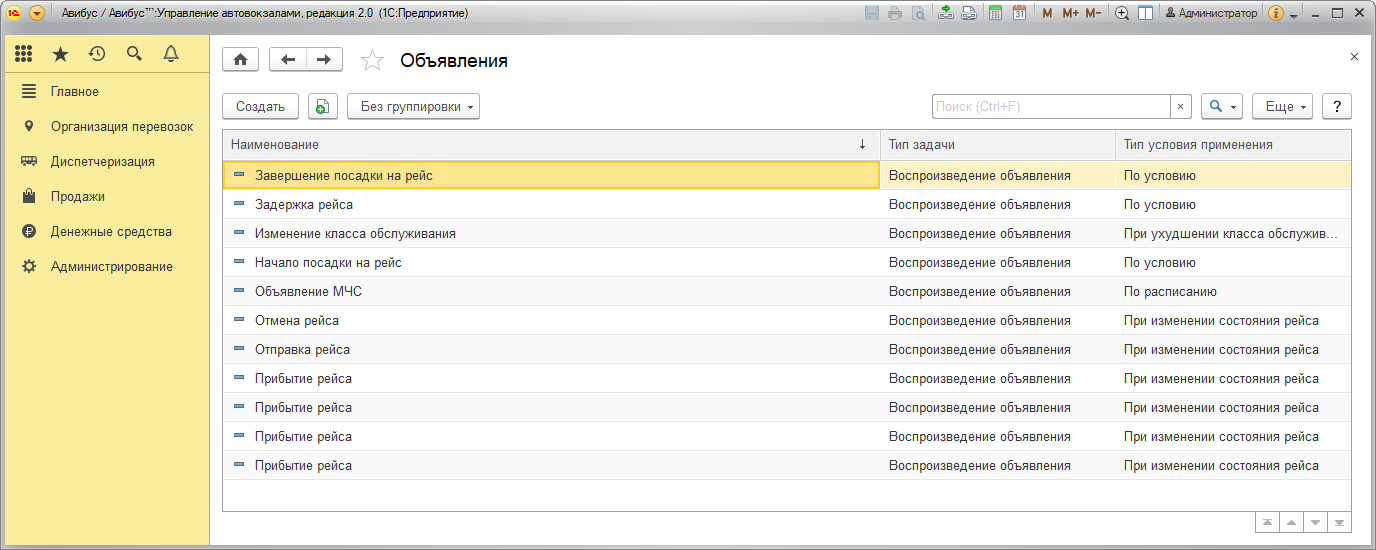Open the History clock icon
Screen dimensions: 1376x550
click(x=97, y=54)
